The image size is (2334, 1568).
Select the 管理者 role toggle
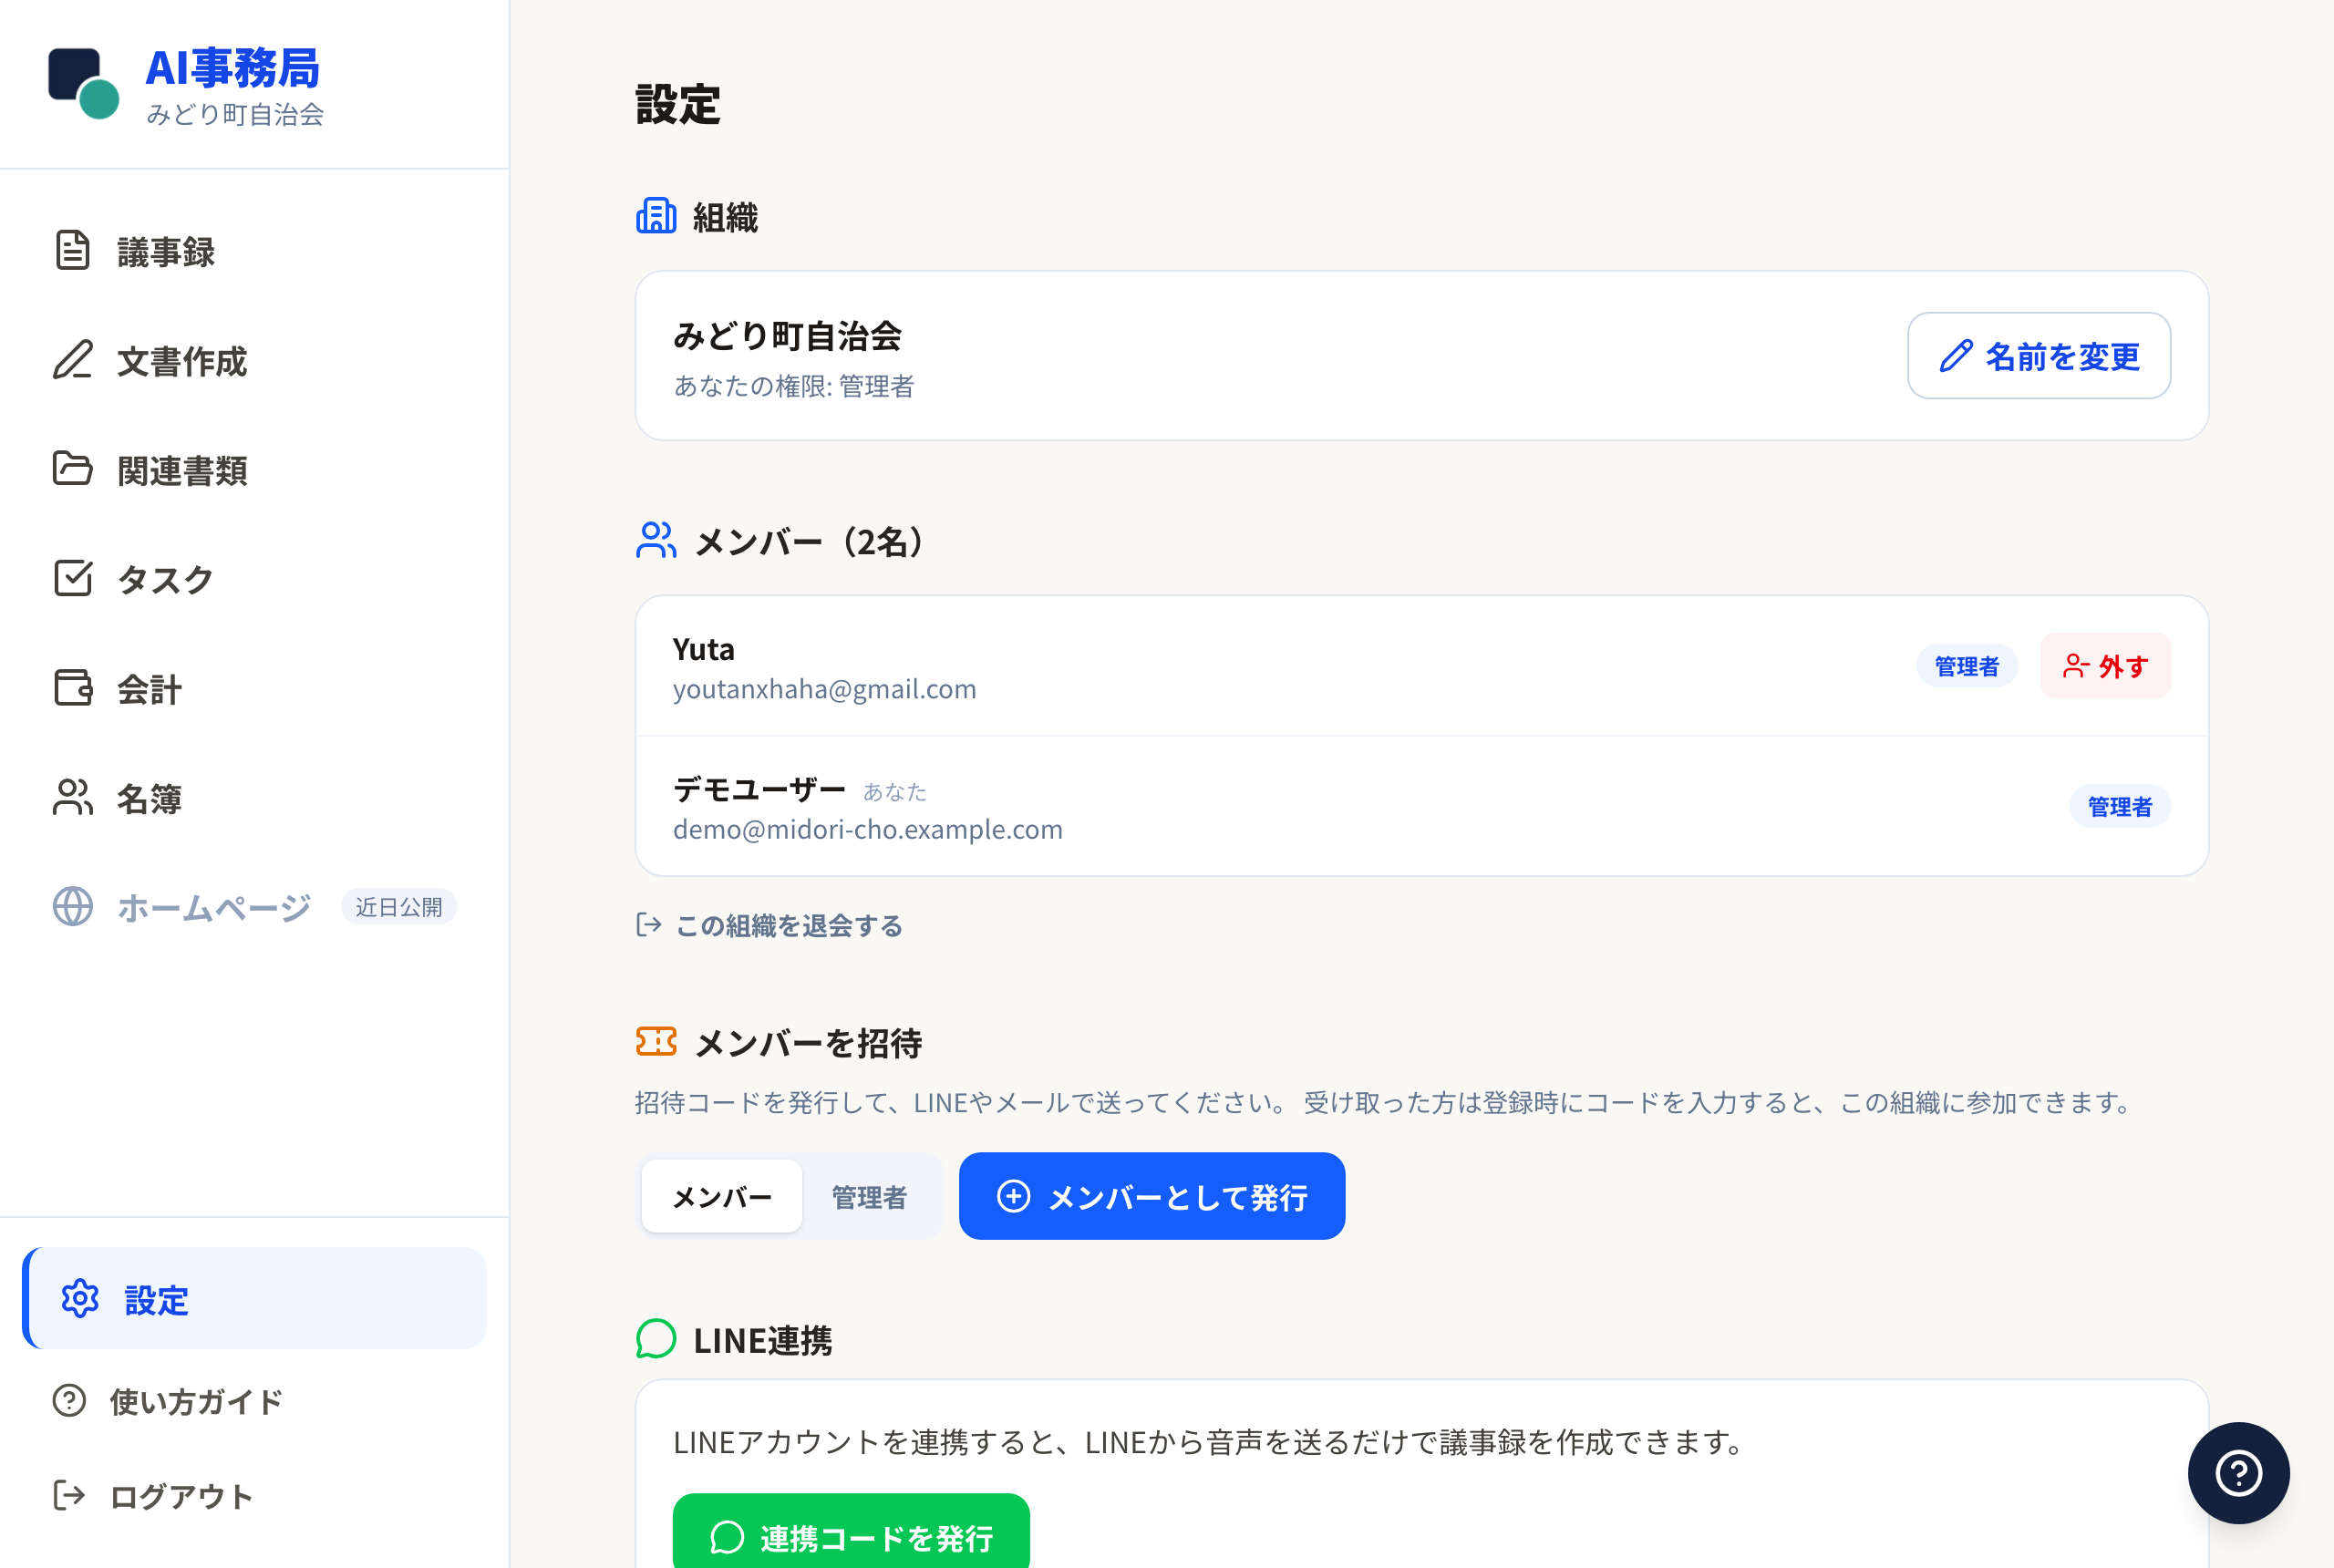tap(870, 1197)
